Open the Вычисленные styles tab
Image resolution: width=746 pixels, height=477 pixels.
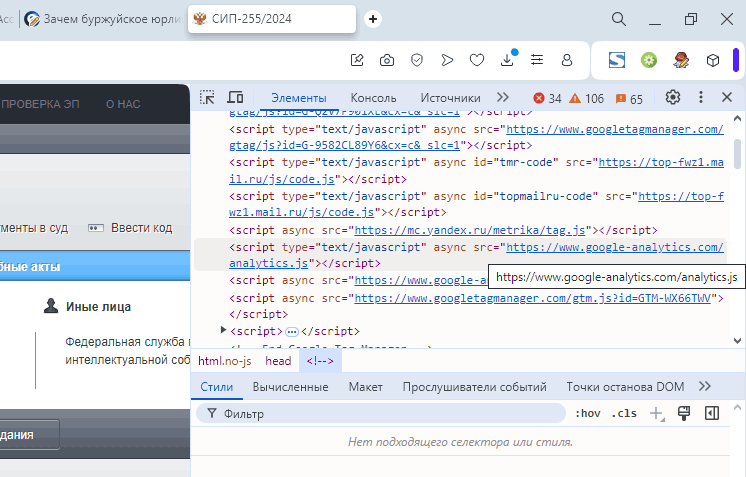click(290, 387)
